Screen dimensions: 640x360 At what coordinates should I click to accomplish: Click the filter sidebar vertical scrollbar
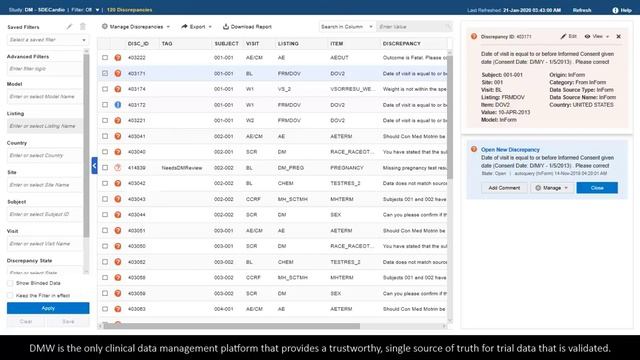coord(86,145)
